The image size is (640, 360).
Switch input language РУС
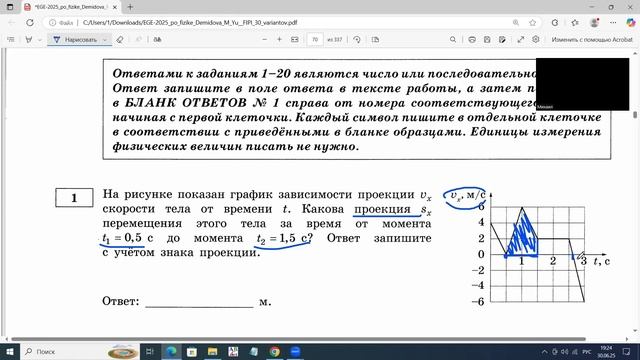(x=587, y=352)
